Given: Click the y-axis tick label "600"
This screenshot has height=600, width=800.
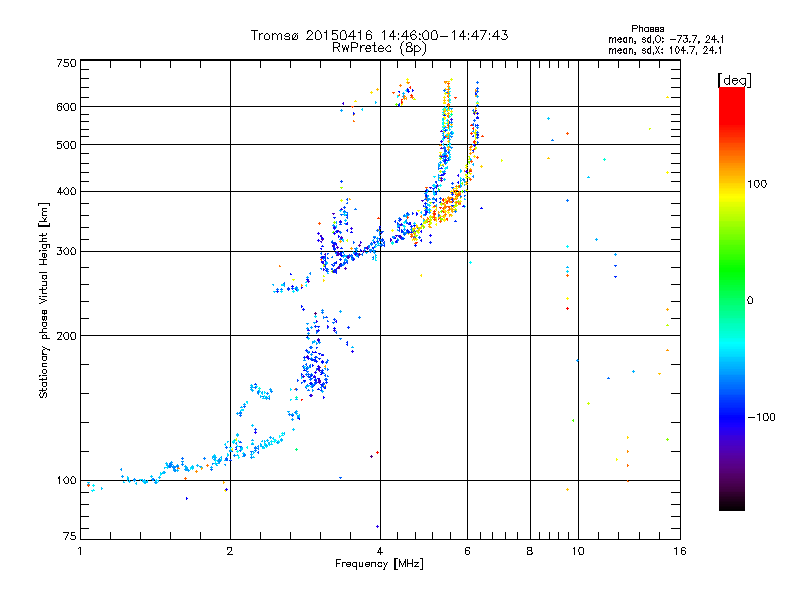Looking at the screenshot, I should coord(66,107).
